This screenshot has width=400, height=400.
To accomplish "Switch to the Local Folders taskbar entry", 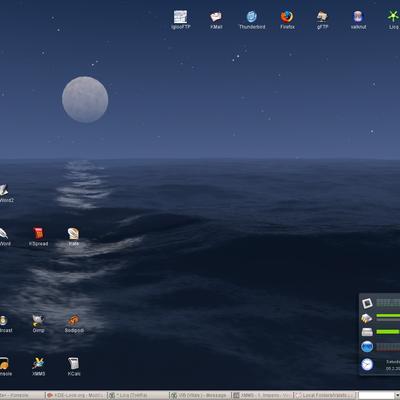I will pyautogui.click(x=324, y=395).
